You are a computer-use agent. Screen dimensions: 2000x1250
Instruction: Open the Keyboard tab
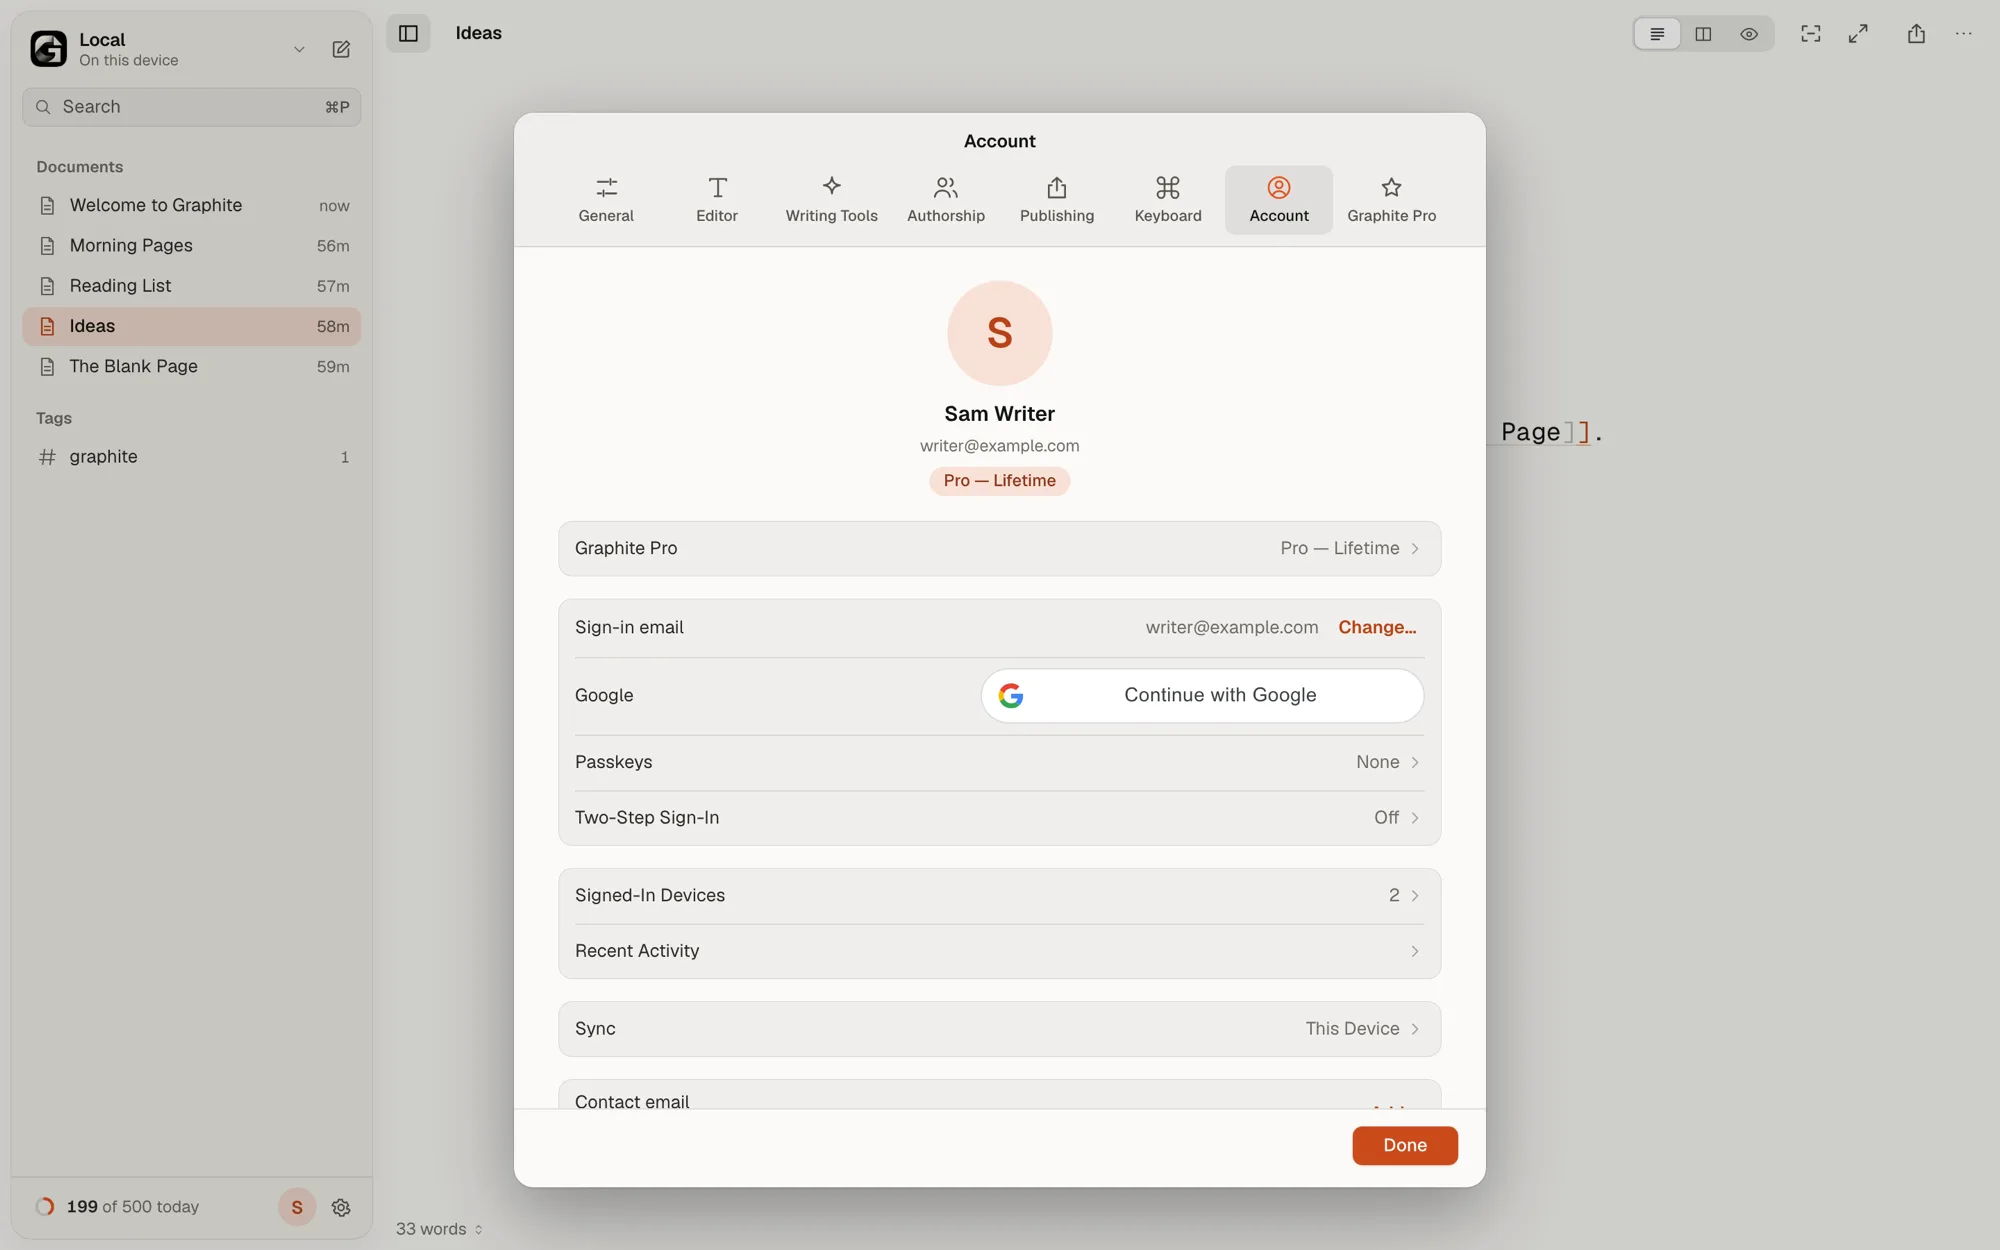(1168, 200)
